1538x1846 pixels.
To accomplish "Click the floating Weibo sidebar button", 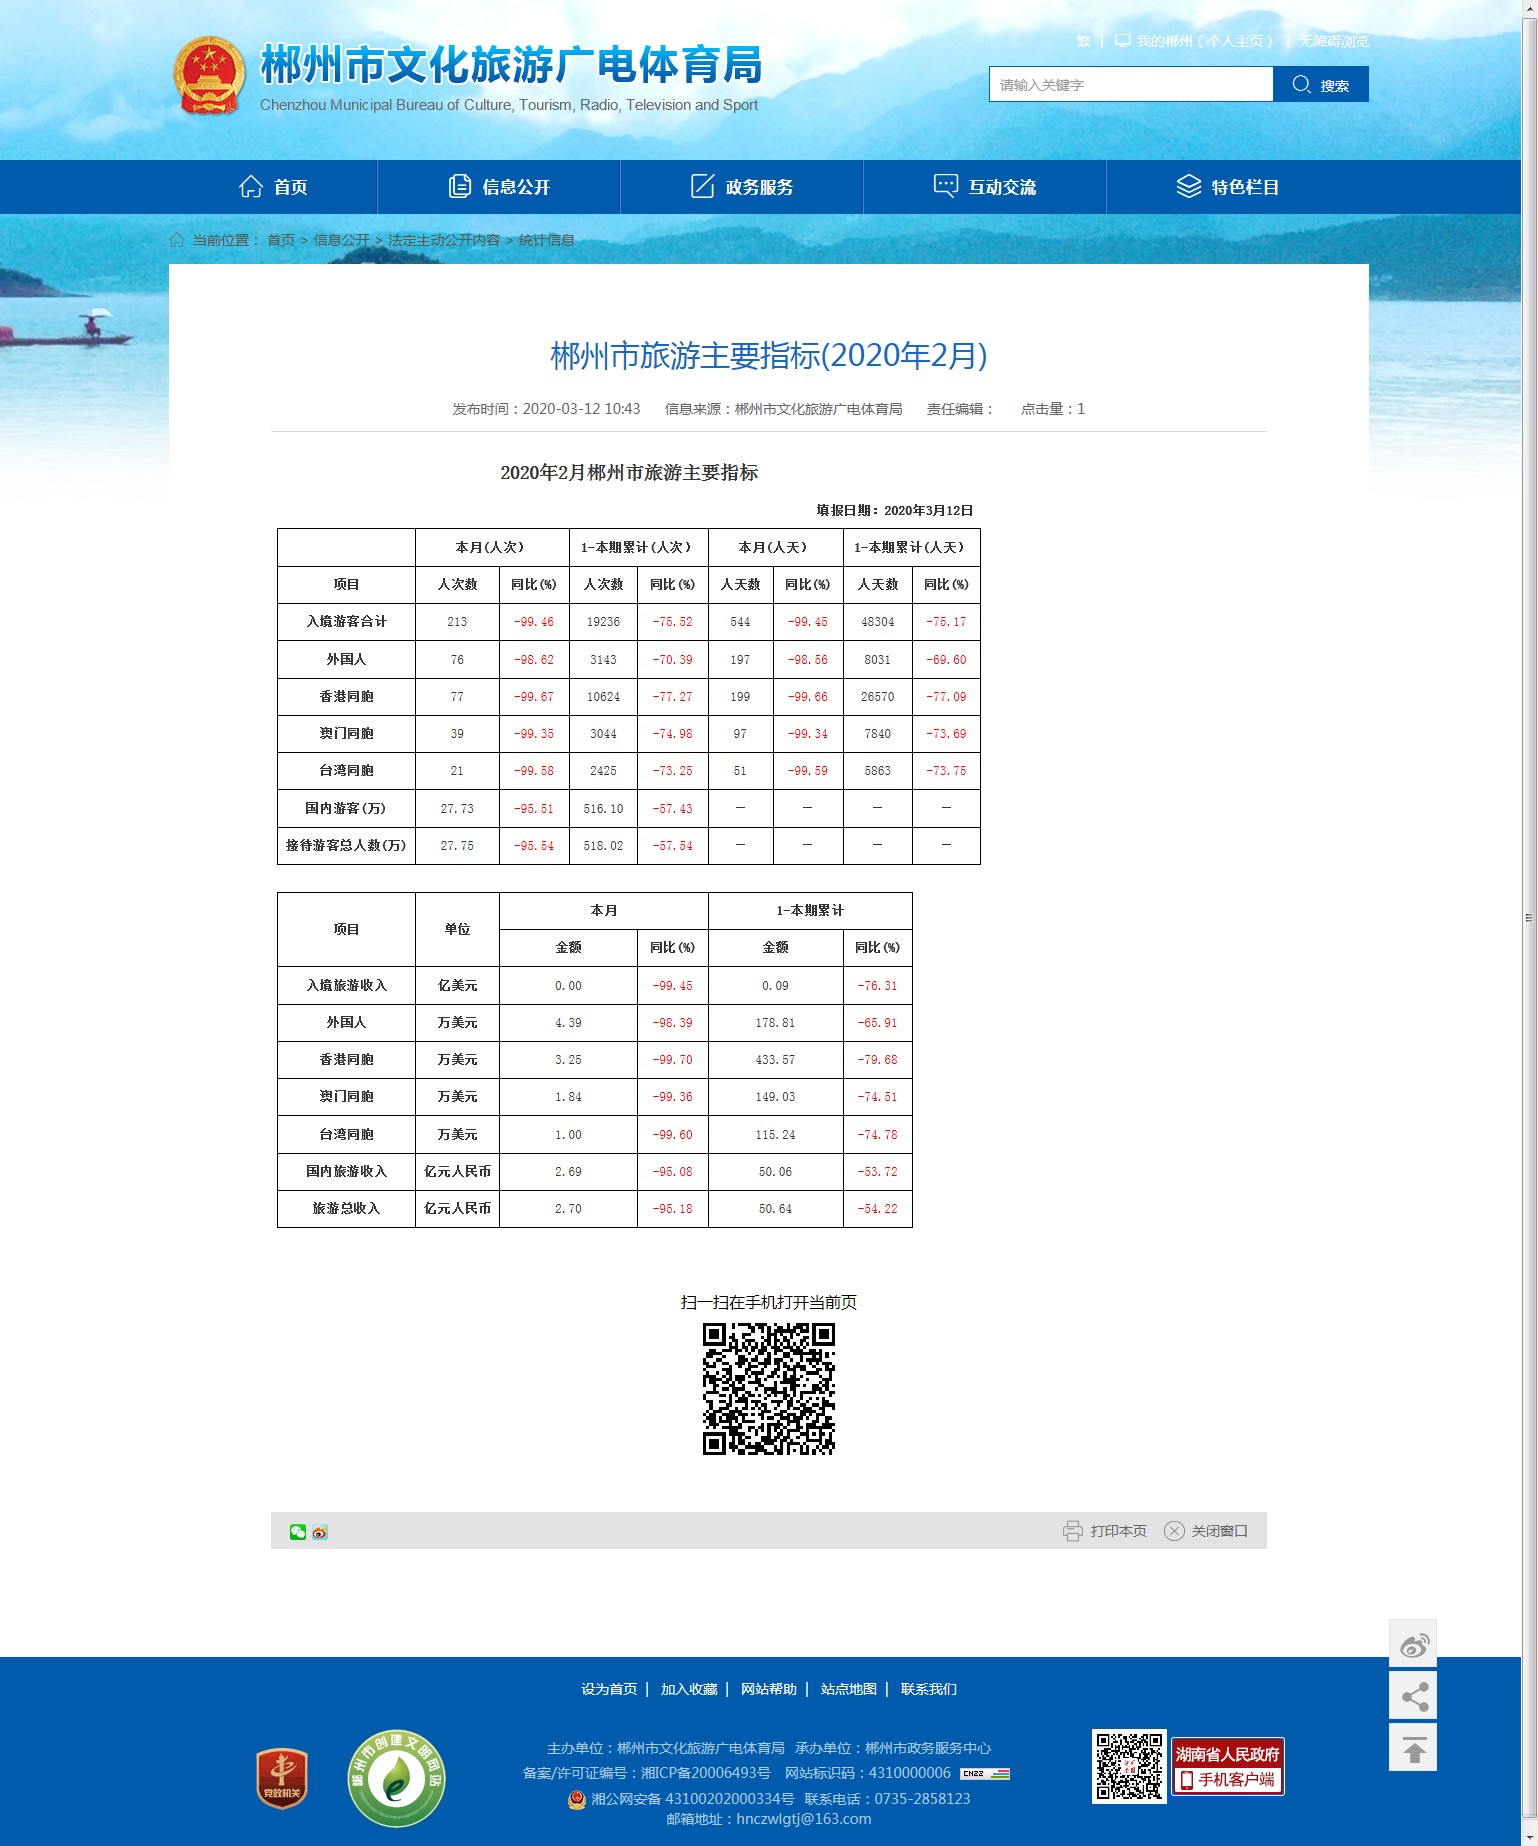I will pyautogui.click(x=1413, y=1643).
